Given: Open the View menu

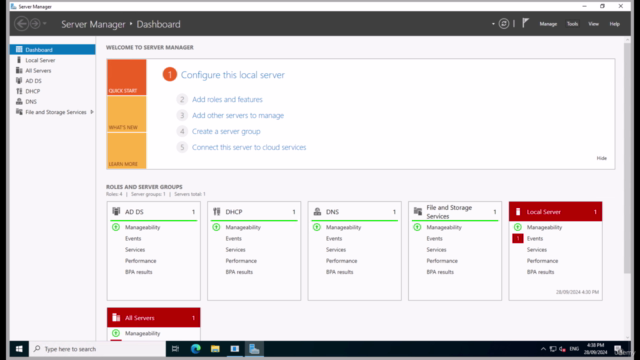Looking at the screenshot, I should pyautogui.click(x=593, y=24).
